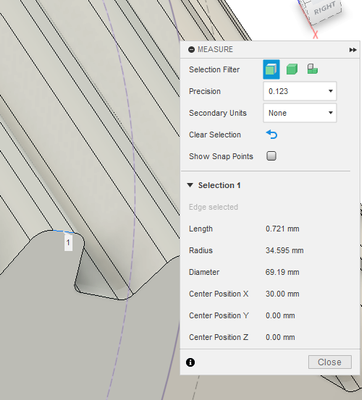362x400 pixels.
Task: Select the face/edge/vertex selection filter icon
Action: [271, 69]
